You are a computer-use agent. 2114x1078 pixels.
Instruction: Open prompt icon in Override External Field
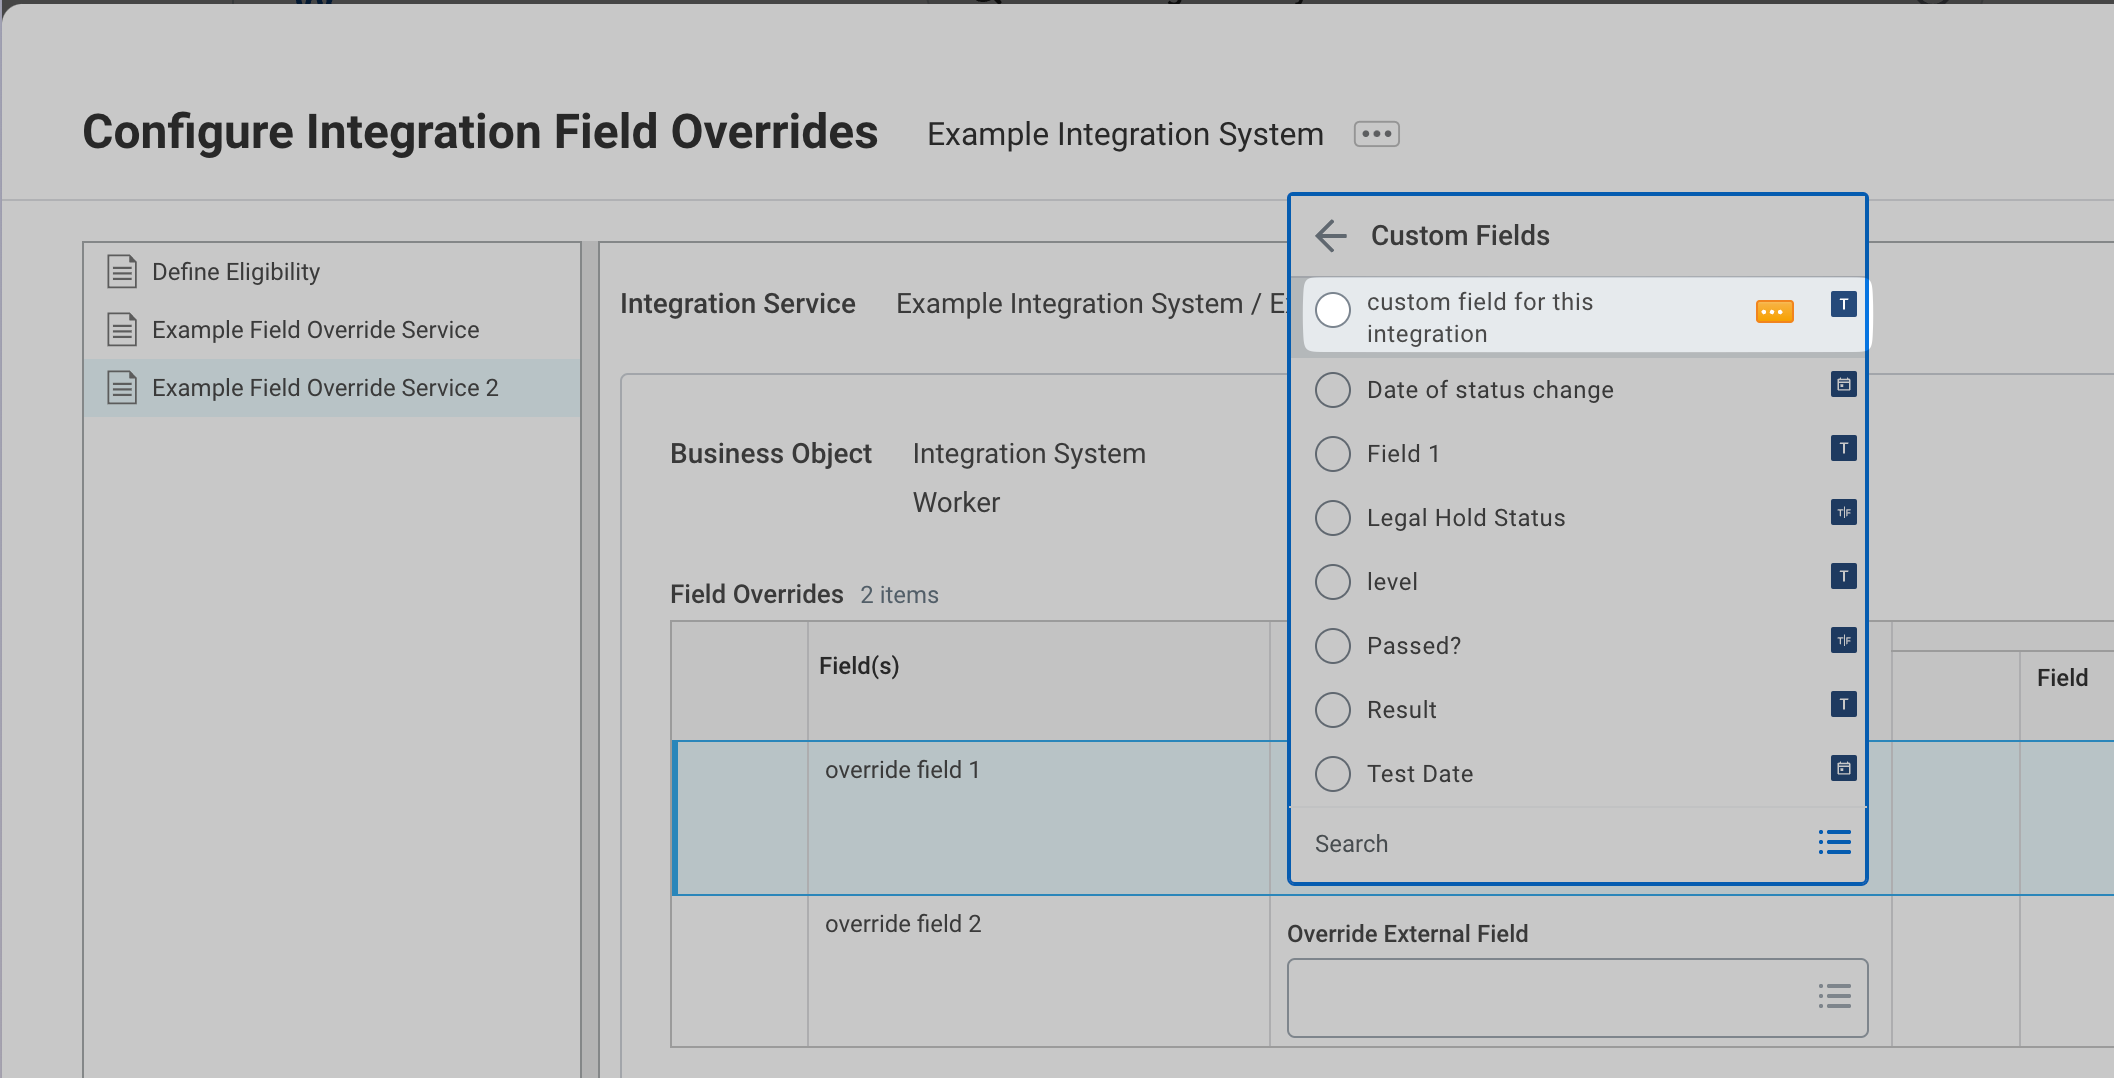click(x=1834, y=996)
